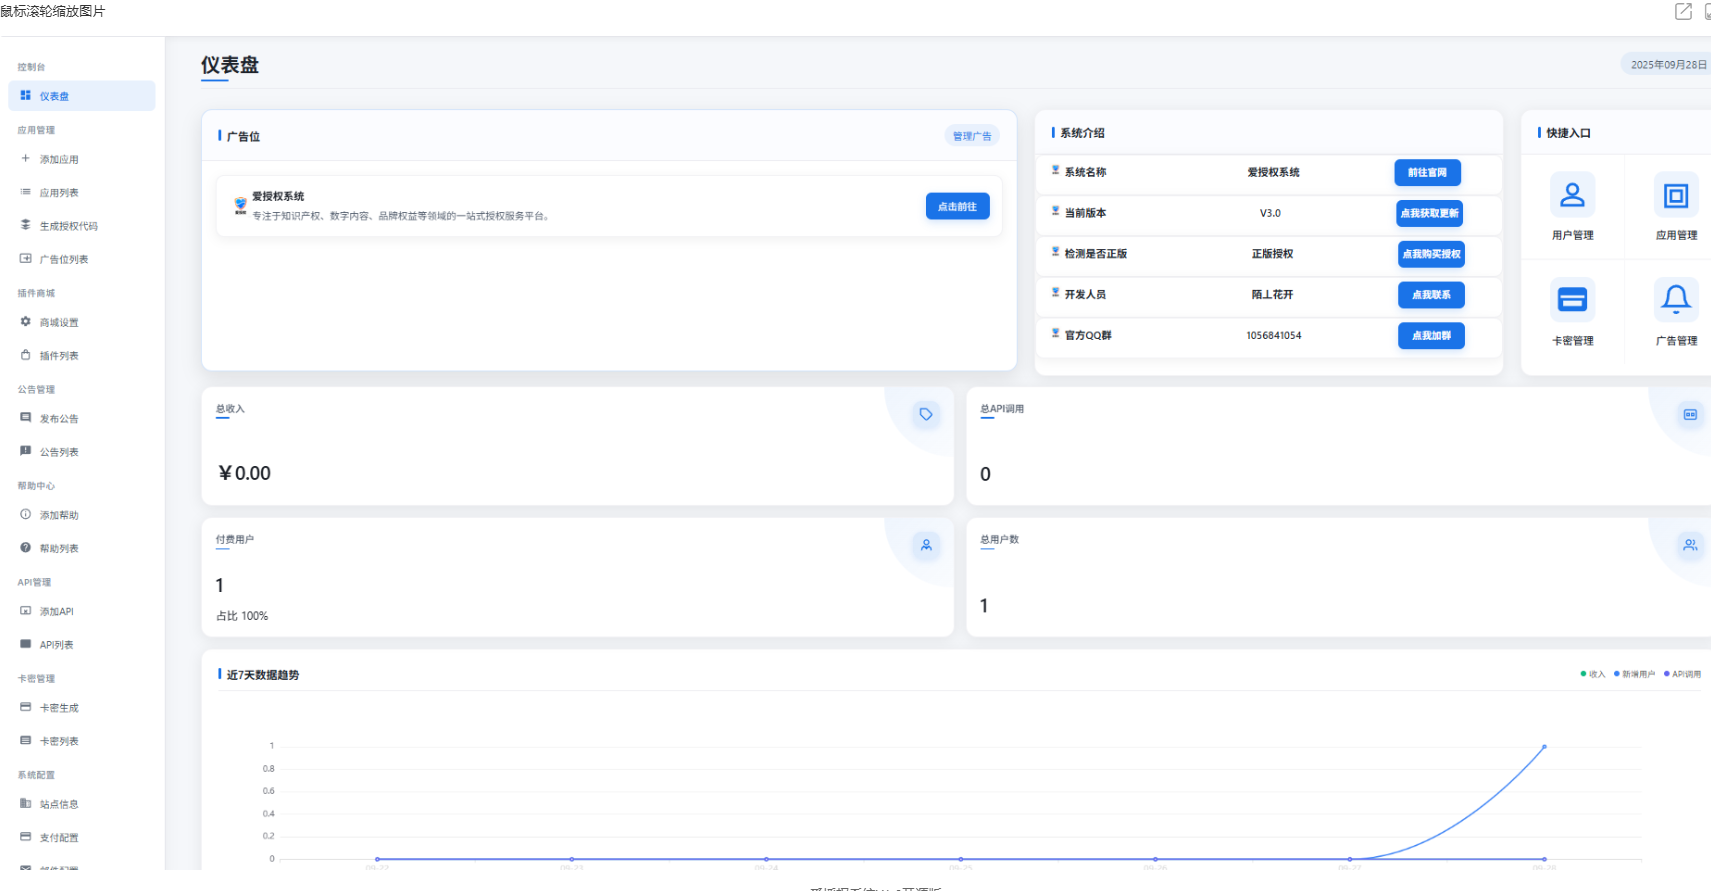Image resolution: width=1711 pixels, height=891 pixels.
Task: Click the 前往官网 button
Action: (1427, 172)
